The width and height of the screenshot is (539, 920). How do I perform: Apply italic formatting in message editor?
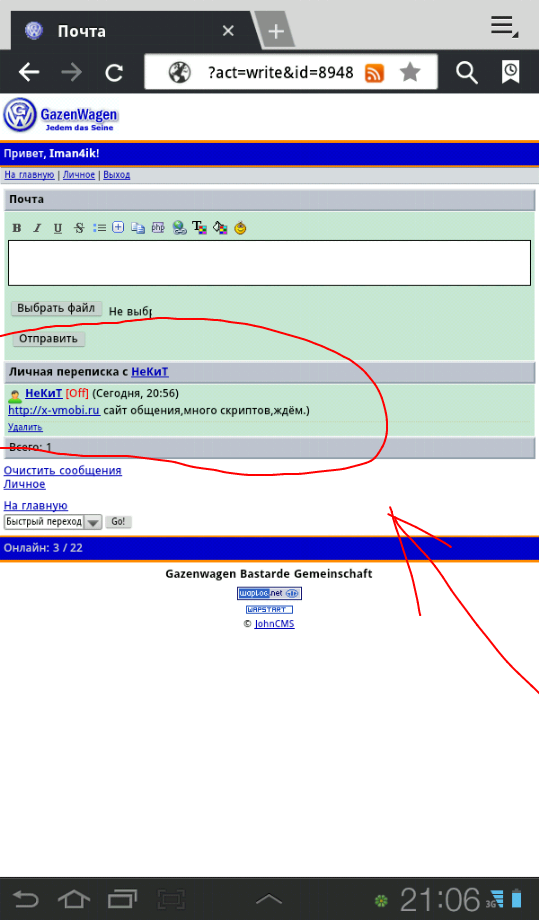point(37,228)
